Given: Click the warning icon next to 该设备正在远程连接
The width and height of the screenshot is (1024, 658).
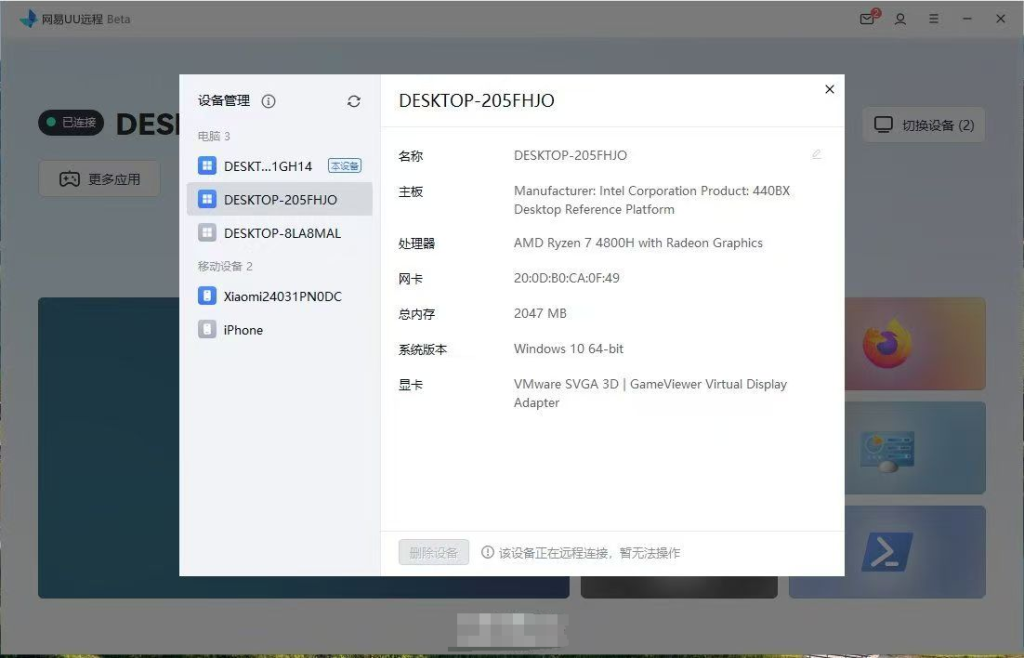Looking at the screenshot, I should point(488,553).
